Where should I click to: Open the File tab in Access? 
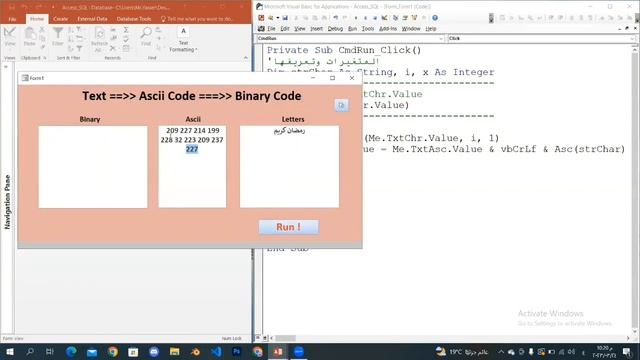pos(12,19)
